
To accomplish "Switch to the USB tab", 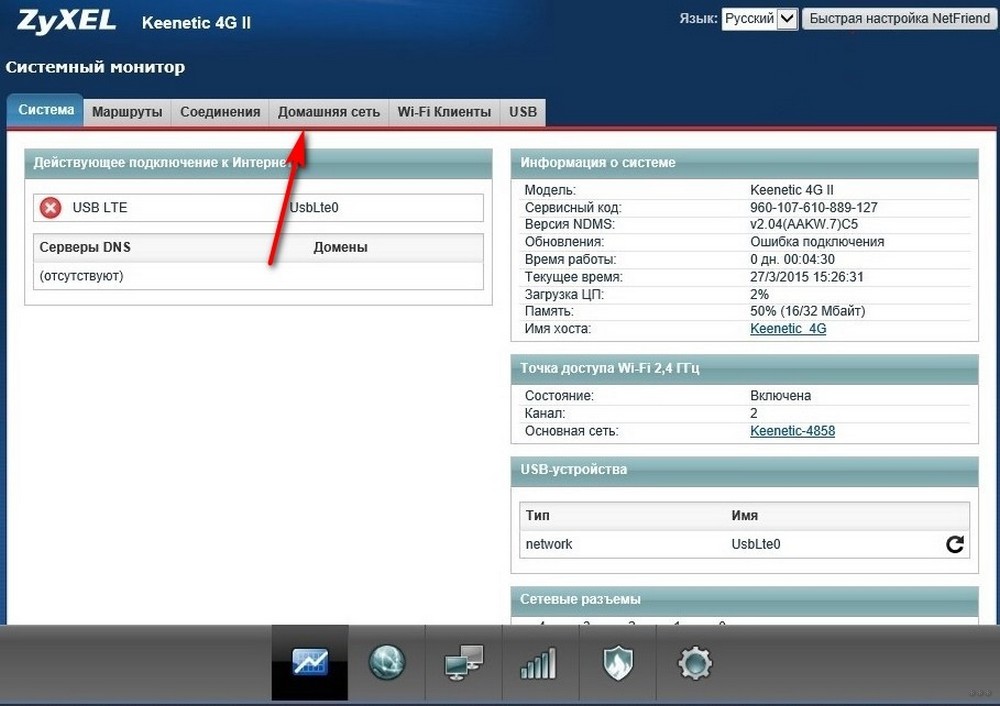I will 523,112.
